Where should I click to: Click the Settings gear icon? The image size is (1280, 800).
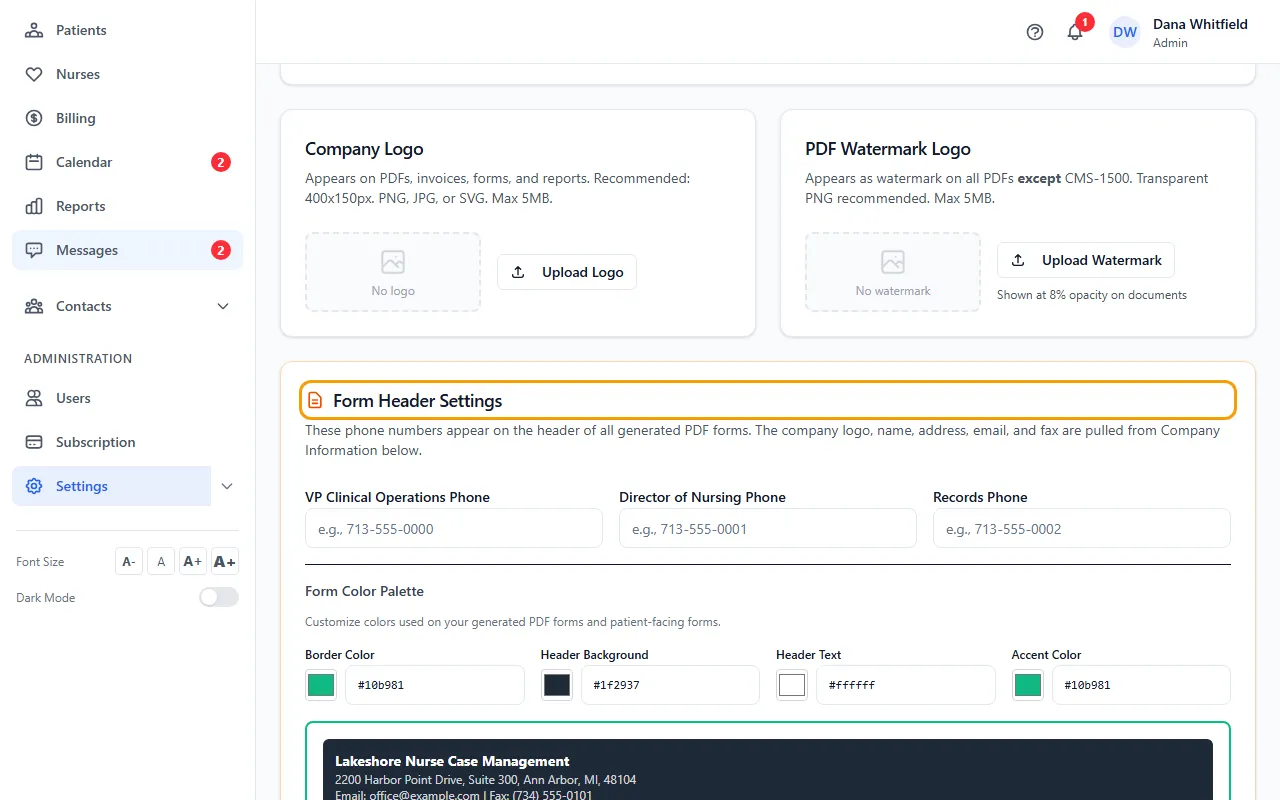pyautogui.click(x=34, y=486)
